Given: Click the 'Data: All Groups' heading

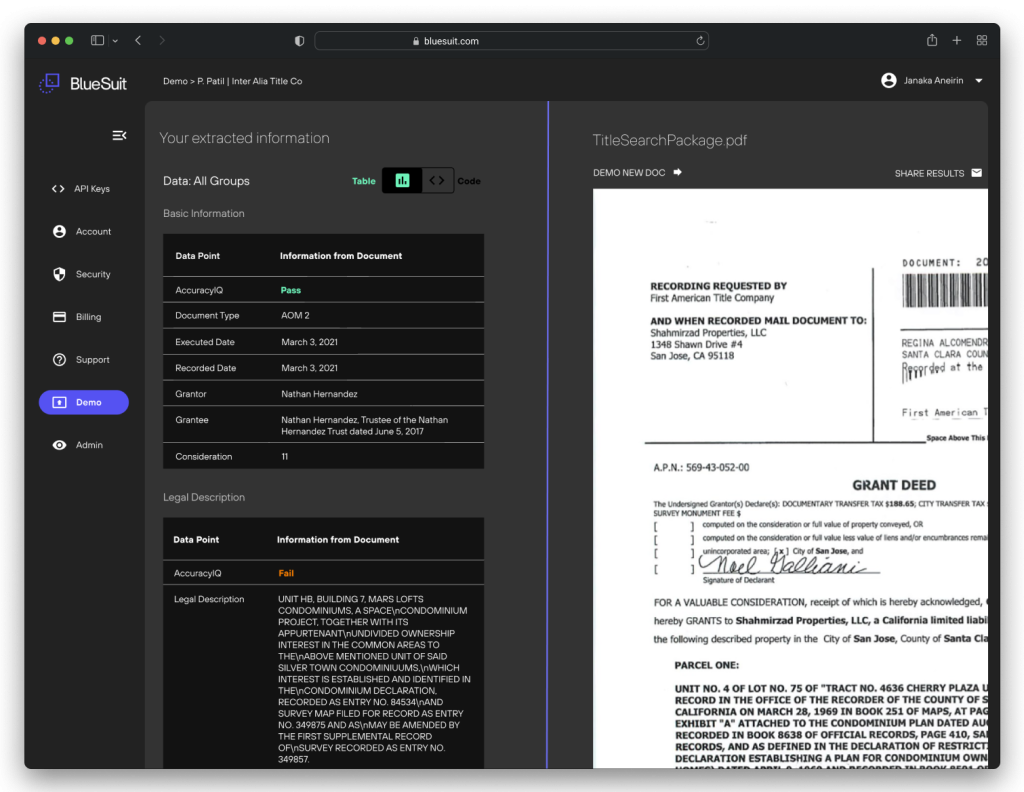Looking at the screenshot, I should [206, 181].
